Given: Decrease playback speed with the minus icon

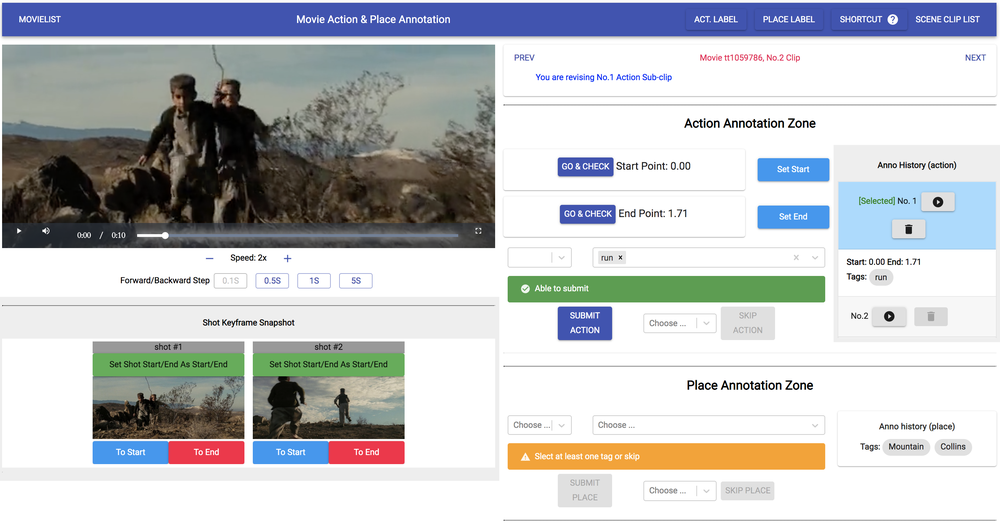Looking at the screenshot, I should pyautogui.click(x=209, y=258).
